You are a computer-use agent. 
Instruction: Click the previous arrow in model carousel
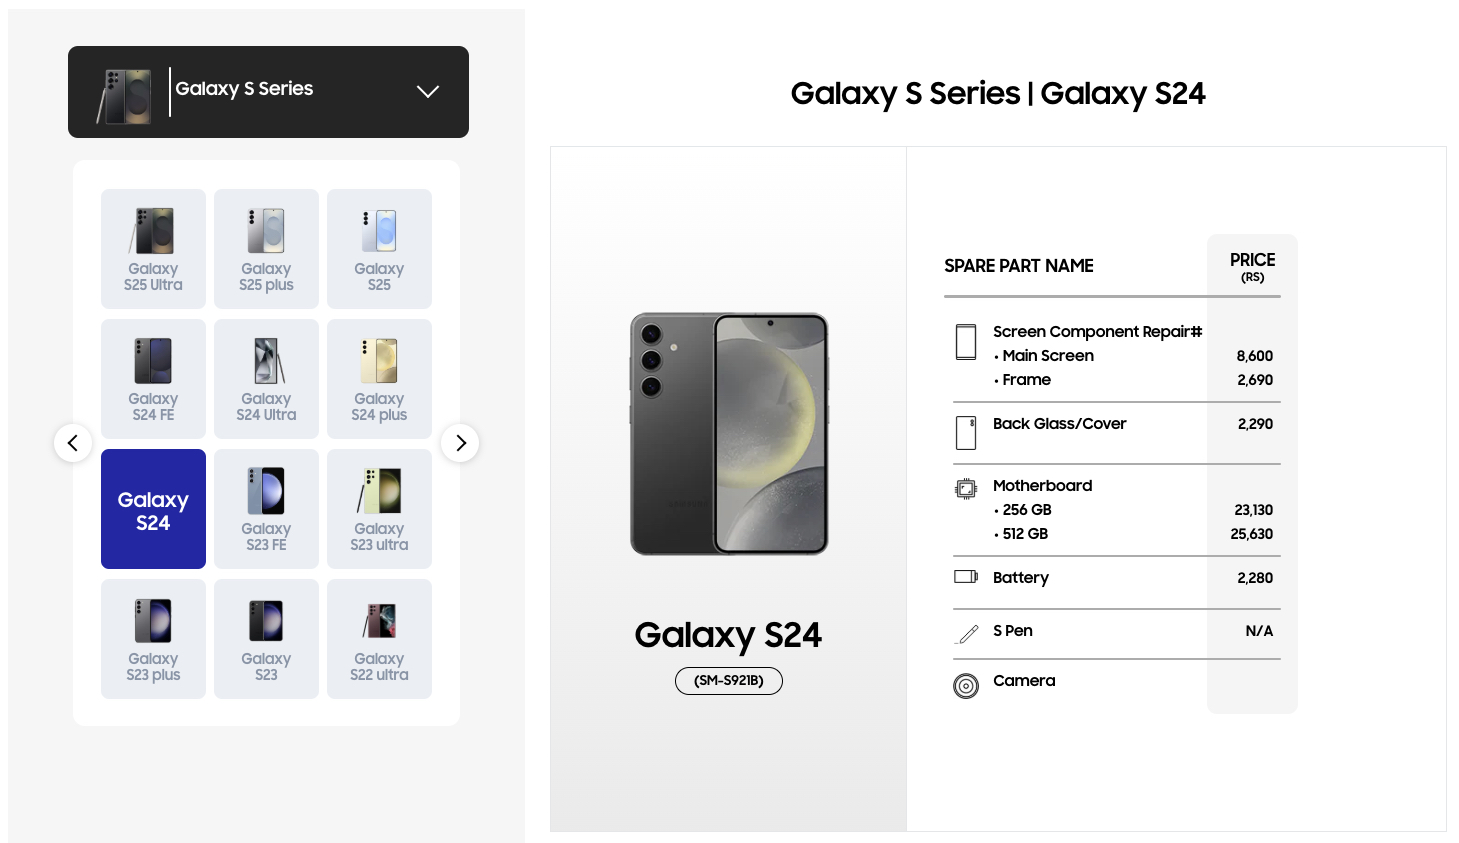(73, 443)
